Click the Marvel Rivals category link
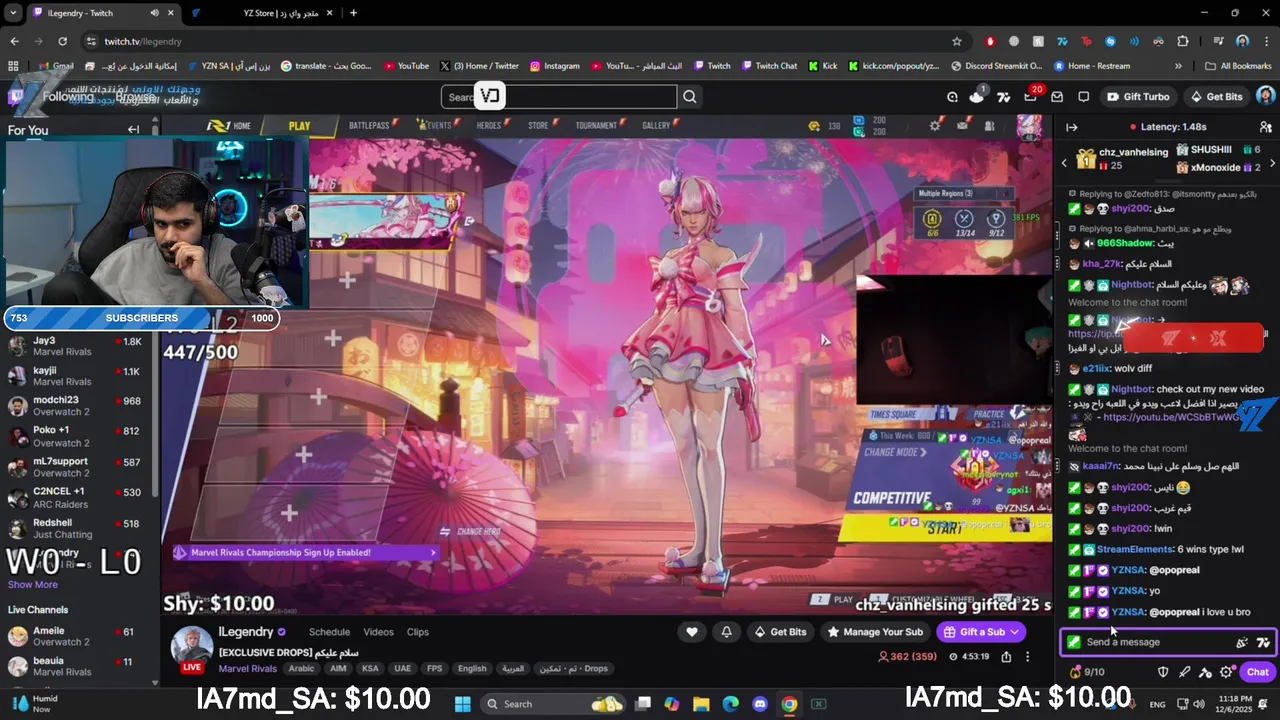Screen dimensions: 1280x720 [248, 669]
